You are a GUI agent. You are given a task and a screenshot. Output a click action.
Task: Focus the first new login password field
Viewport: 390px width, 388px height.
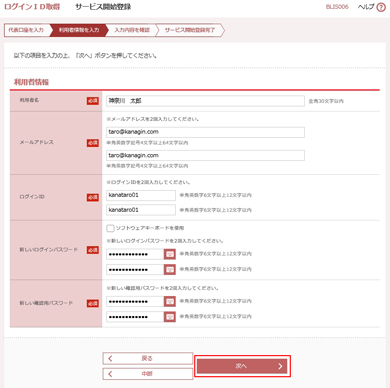coord(135,254)
